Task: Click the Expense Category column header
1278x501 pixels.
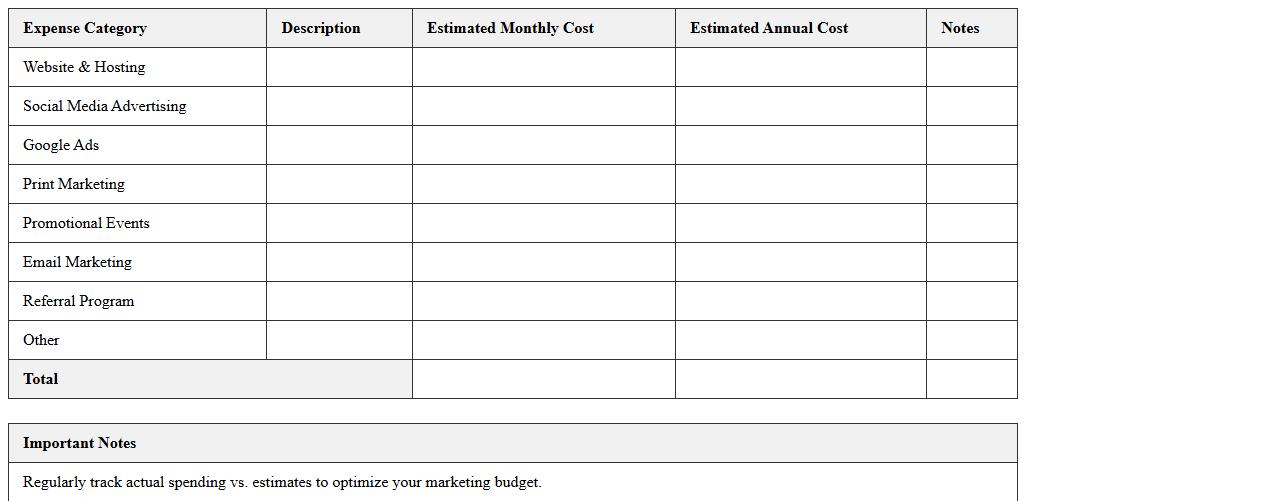Action: pos(85,28)
